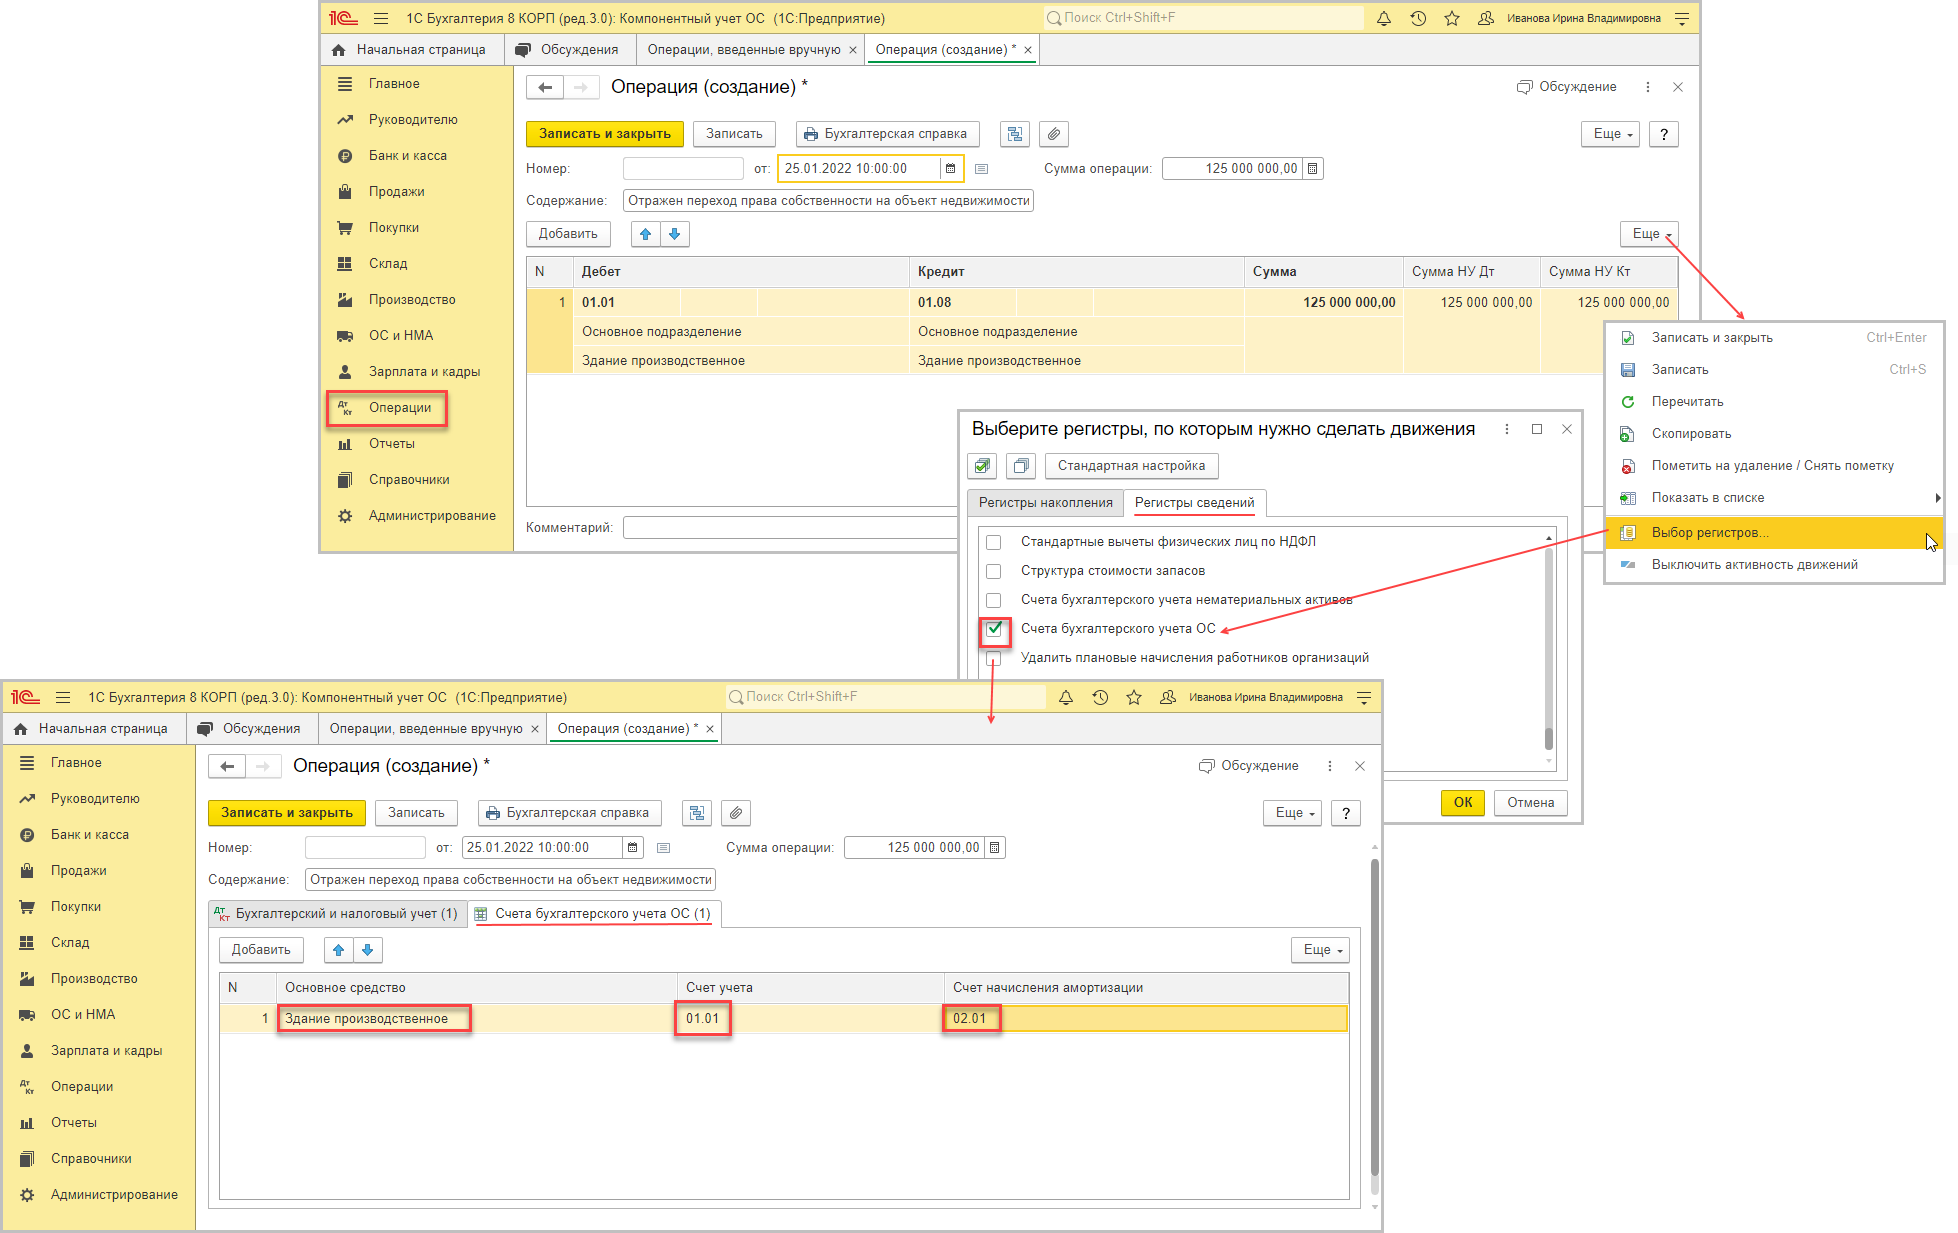Move row up arrow in top window
Screen dimensions: 1958x1233
[646, 234]
